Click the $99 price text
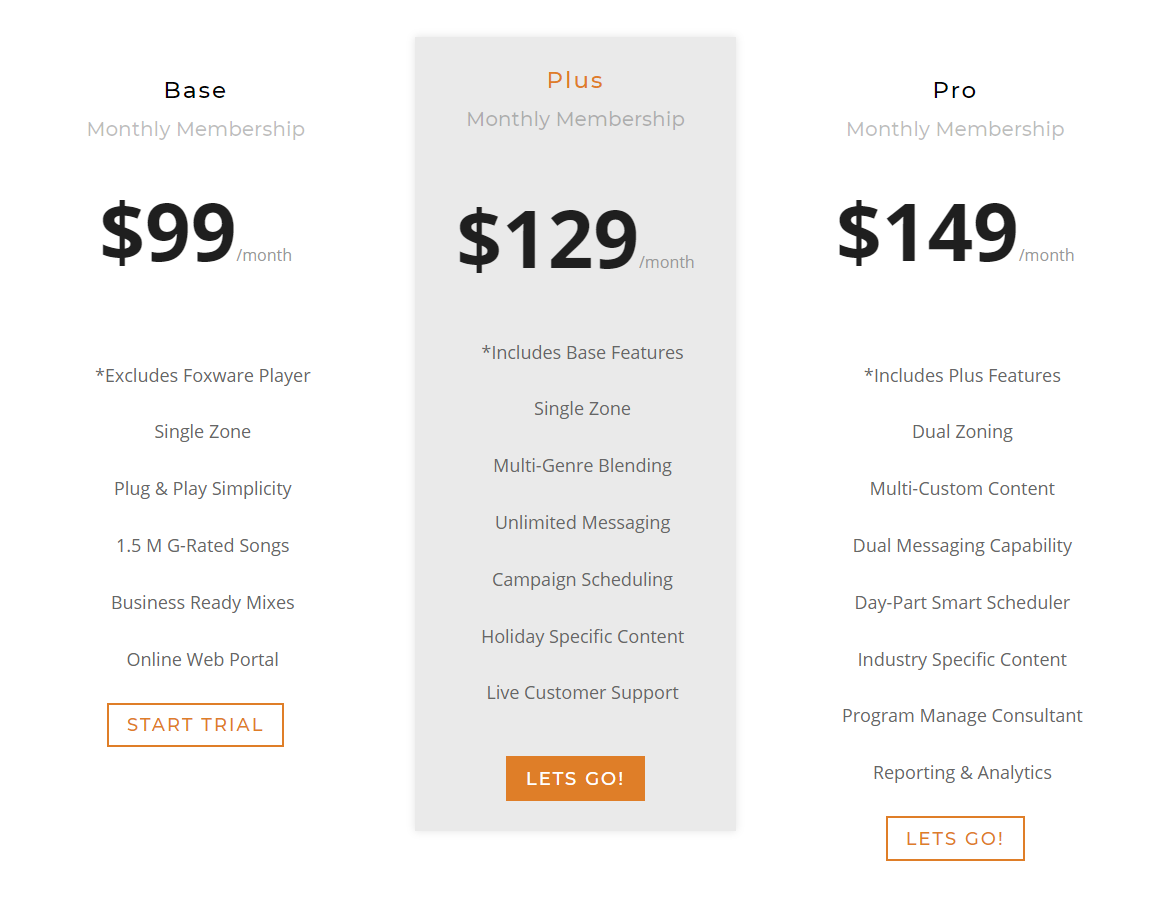Screen dimensions: 1158x897 click(168, 232)
